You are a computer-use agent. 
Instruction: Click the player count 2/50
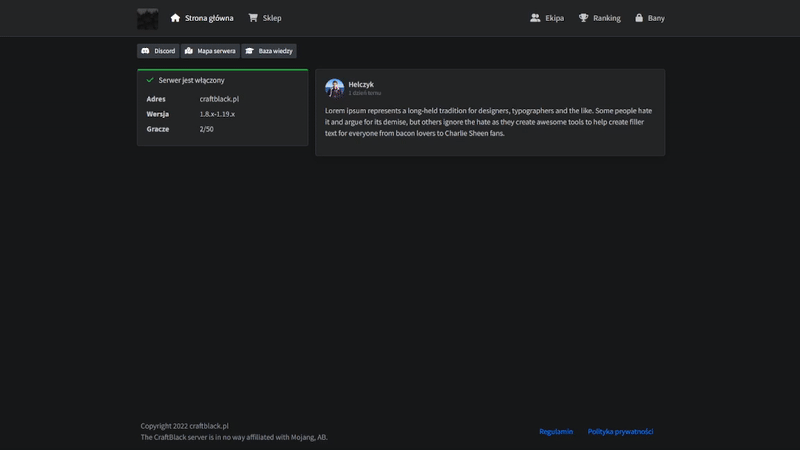click(207, 129)
